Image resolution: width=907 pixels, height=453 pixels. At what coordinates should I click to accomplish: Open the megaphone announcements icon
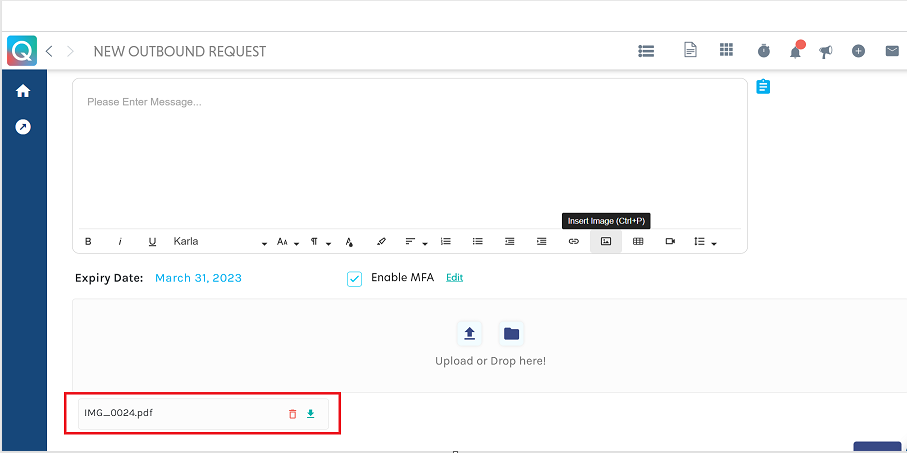[x=826, y=51]
